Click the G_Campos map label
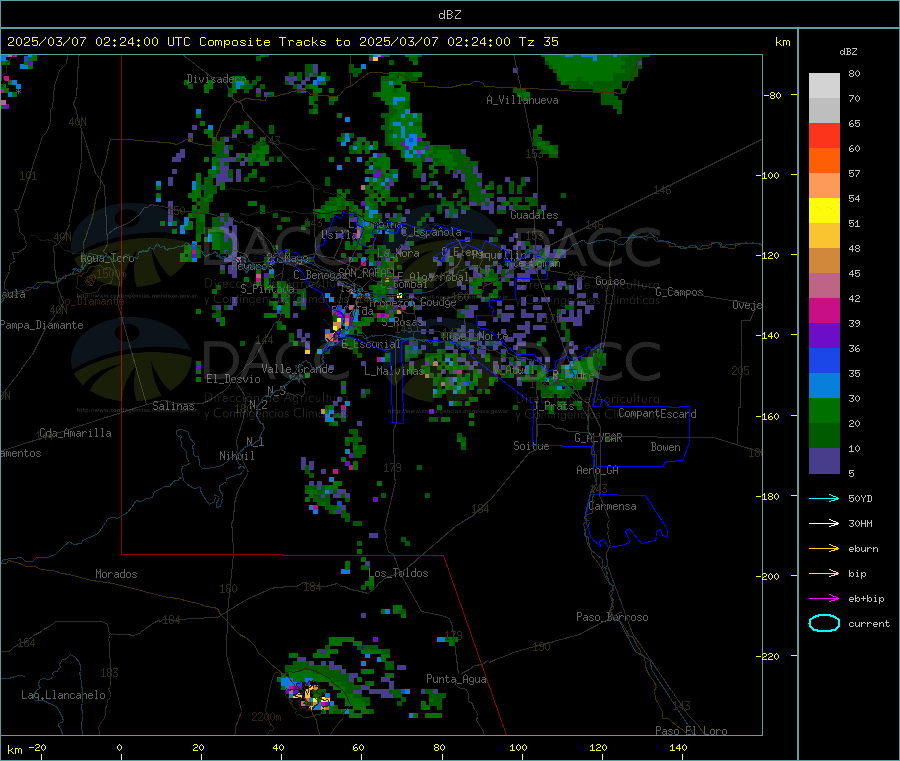The width and height of the screenshot is (900, 761). pyautogui.click(x=679, y=292)
